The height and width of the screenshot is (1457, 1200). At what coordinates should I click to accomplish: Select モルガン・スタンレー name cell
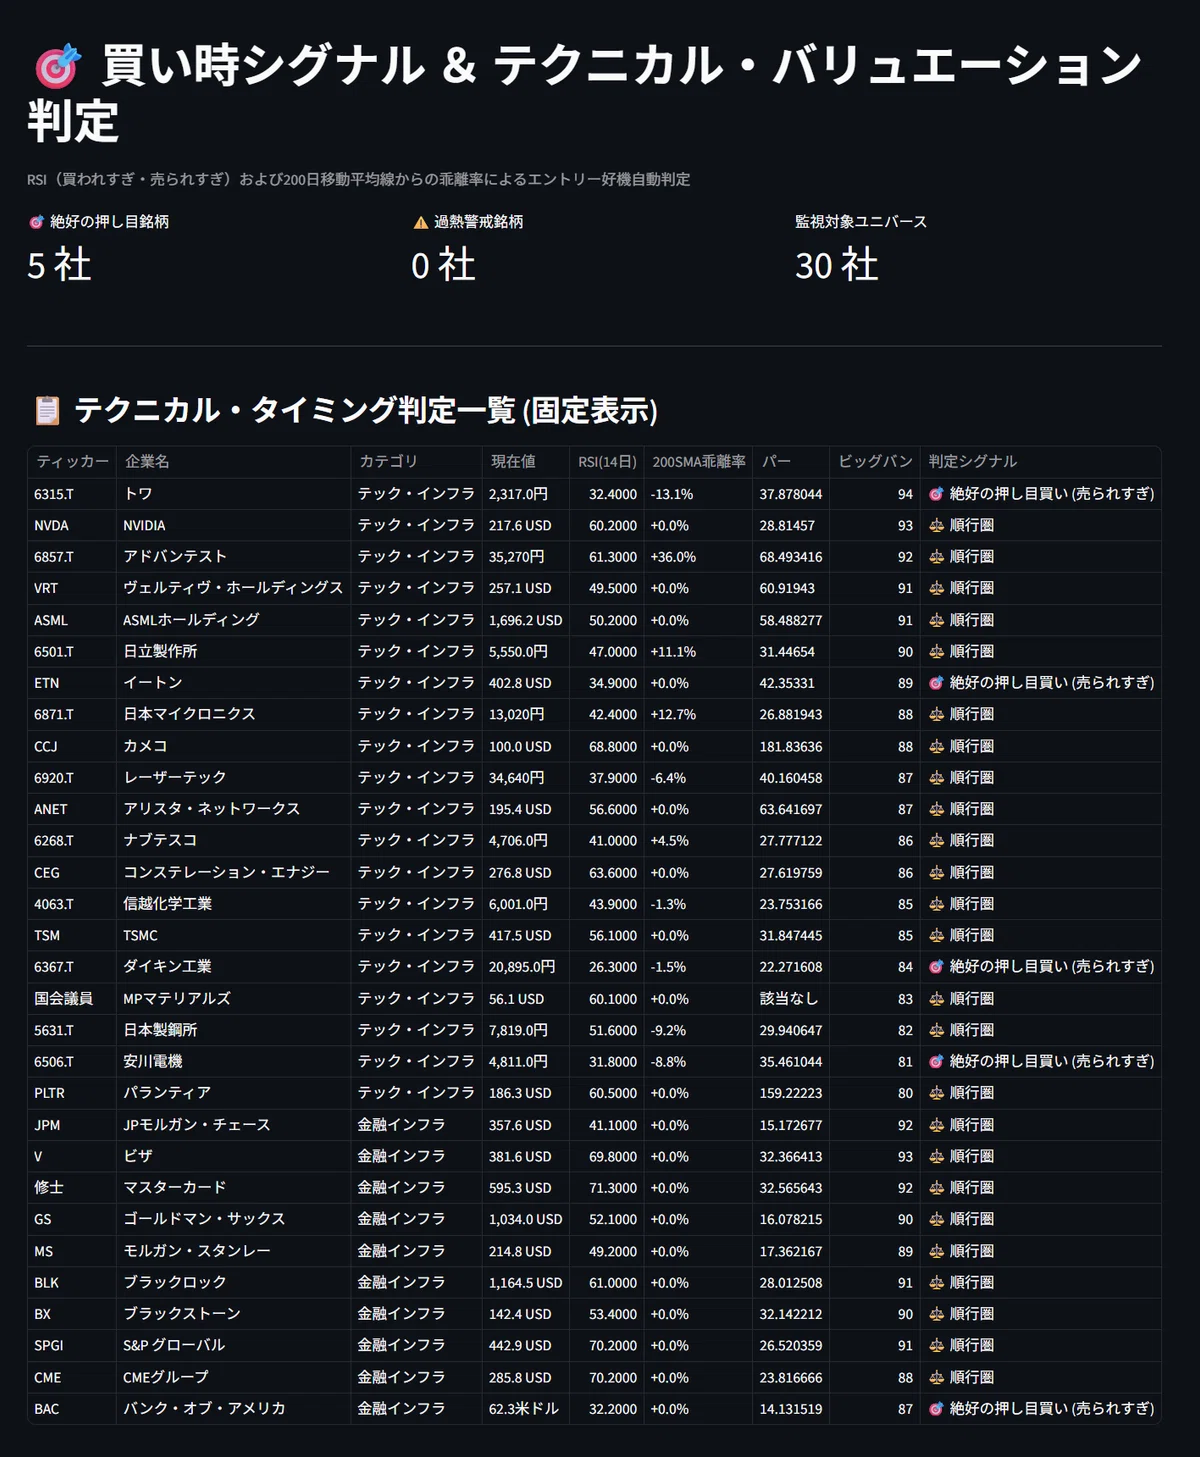pos(234,1251)
